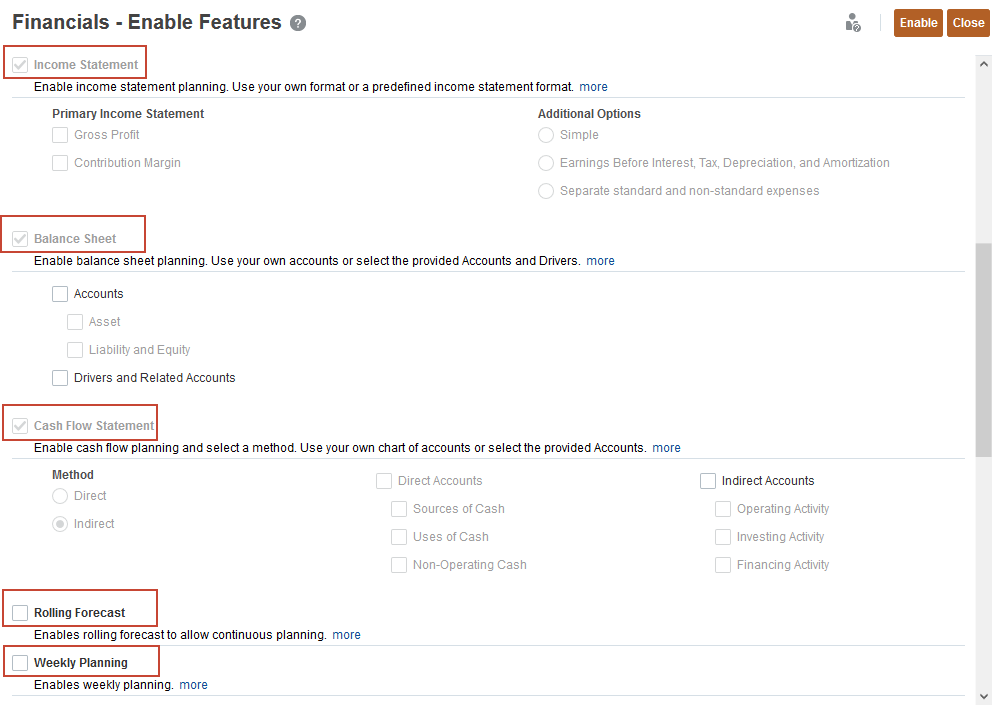
Task: Click 'more' link beside Balance Sheet description
Action: pyautogui.click(x=600, y=261)
